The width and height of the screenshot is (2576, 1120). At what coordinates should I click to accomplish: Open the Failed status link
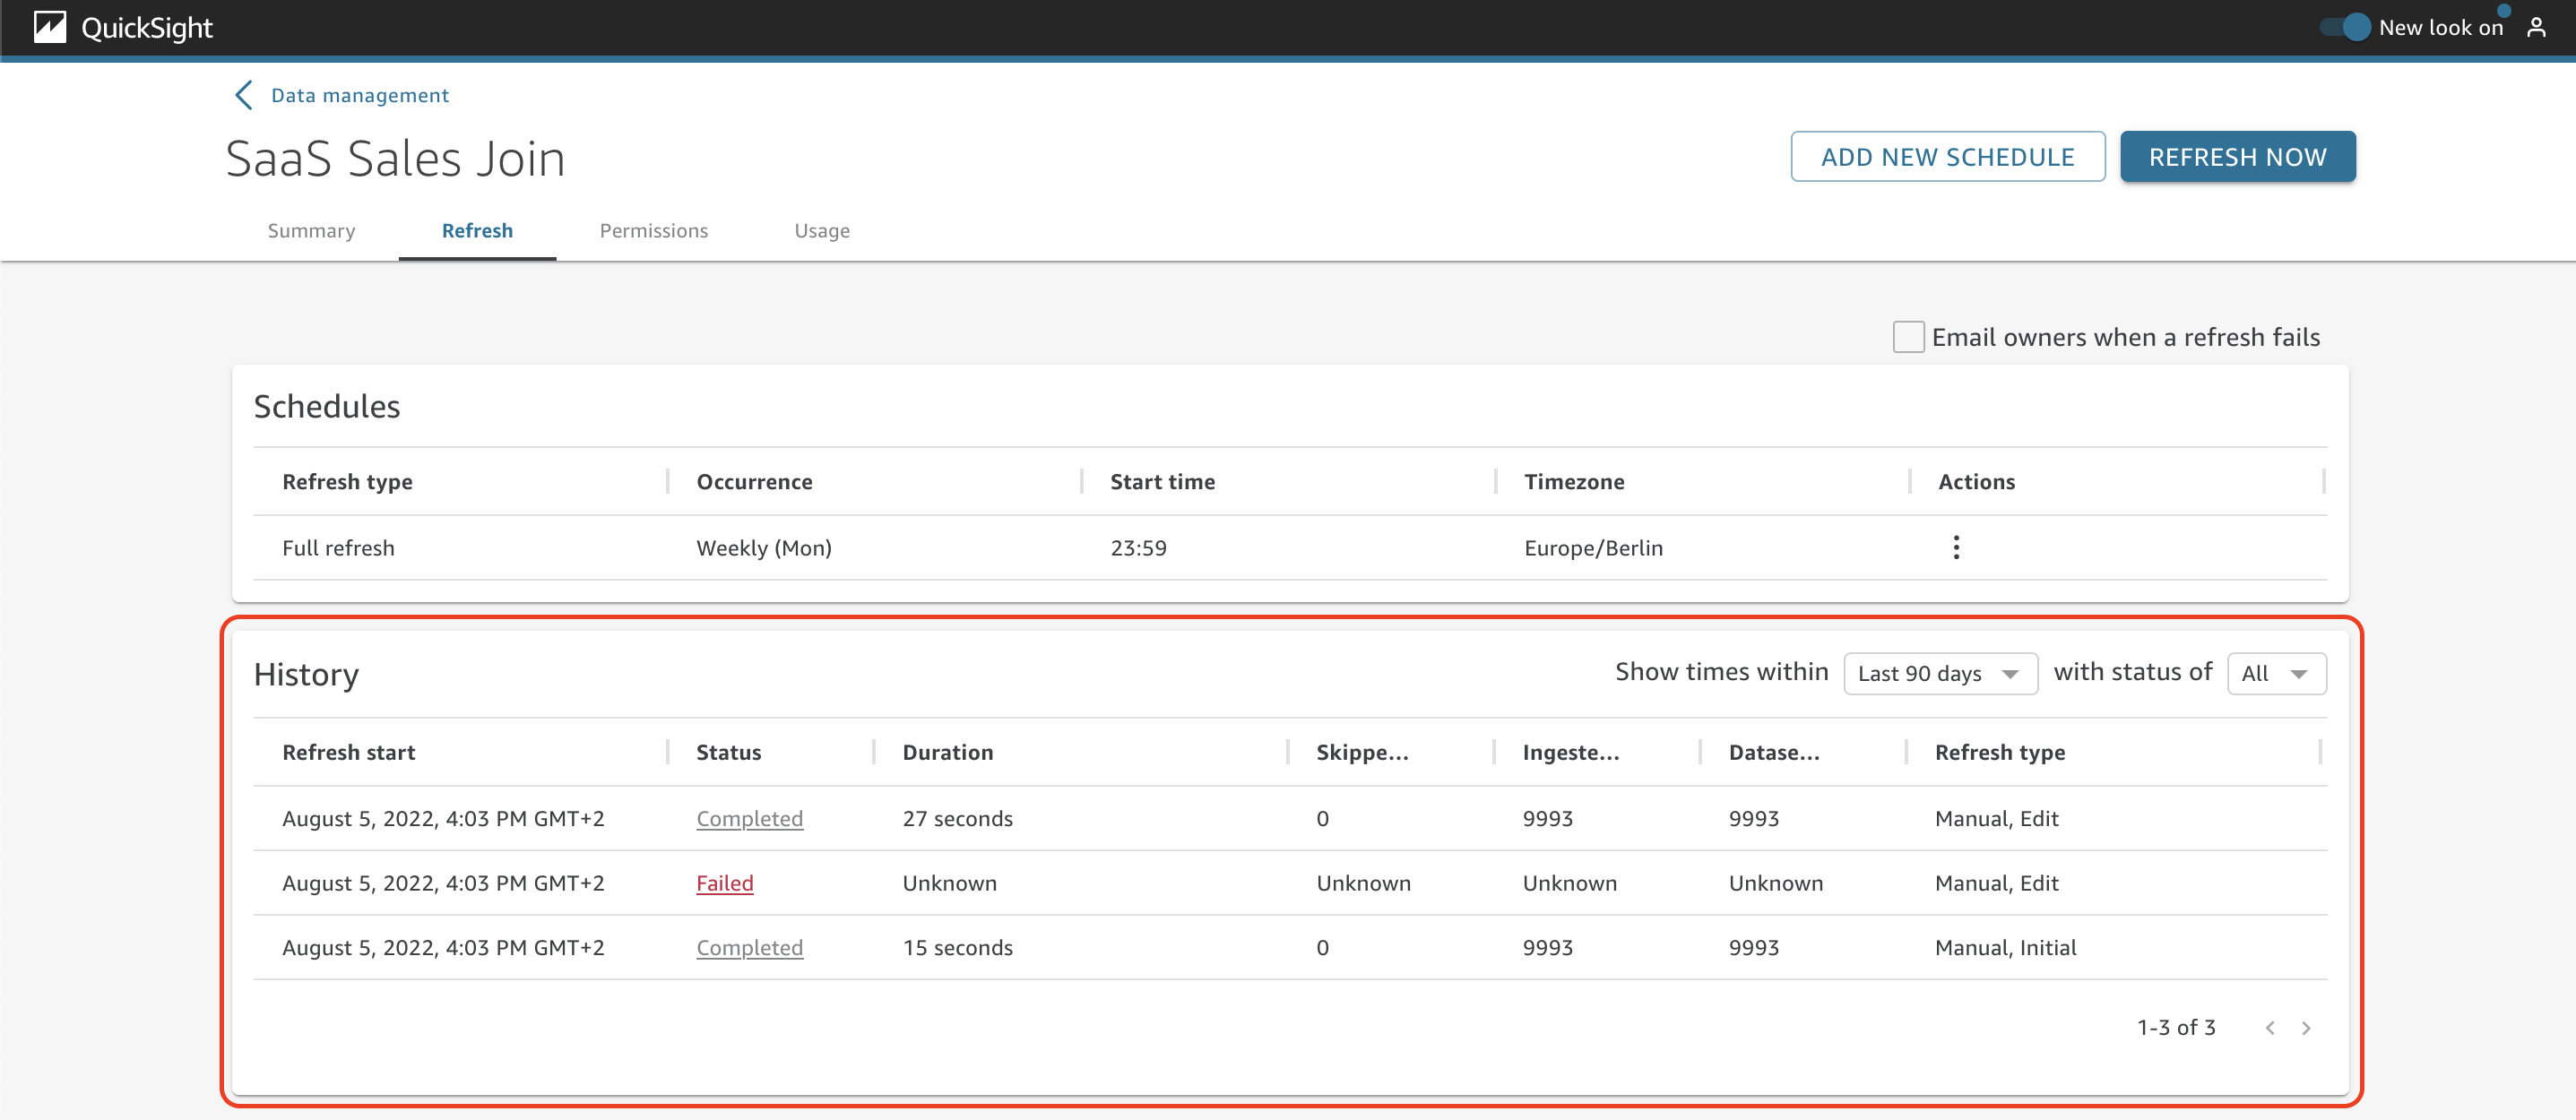(x=724, y=883)
